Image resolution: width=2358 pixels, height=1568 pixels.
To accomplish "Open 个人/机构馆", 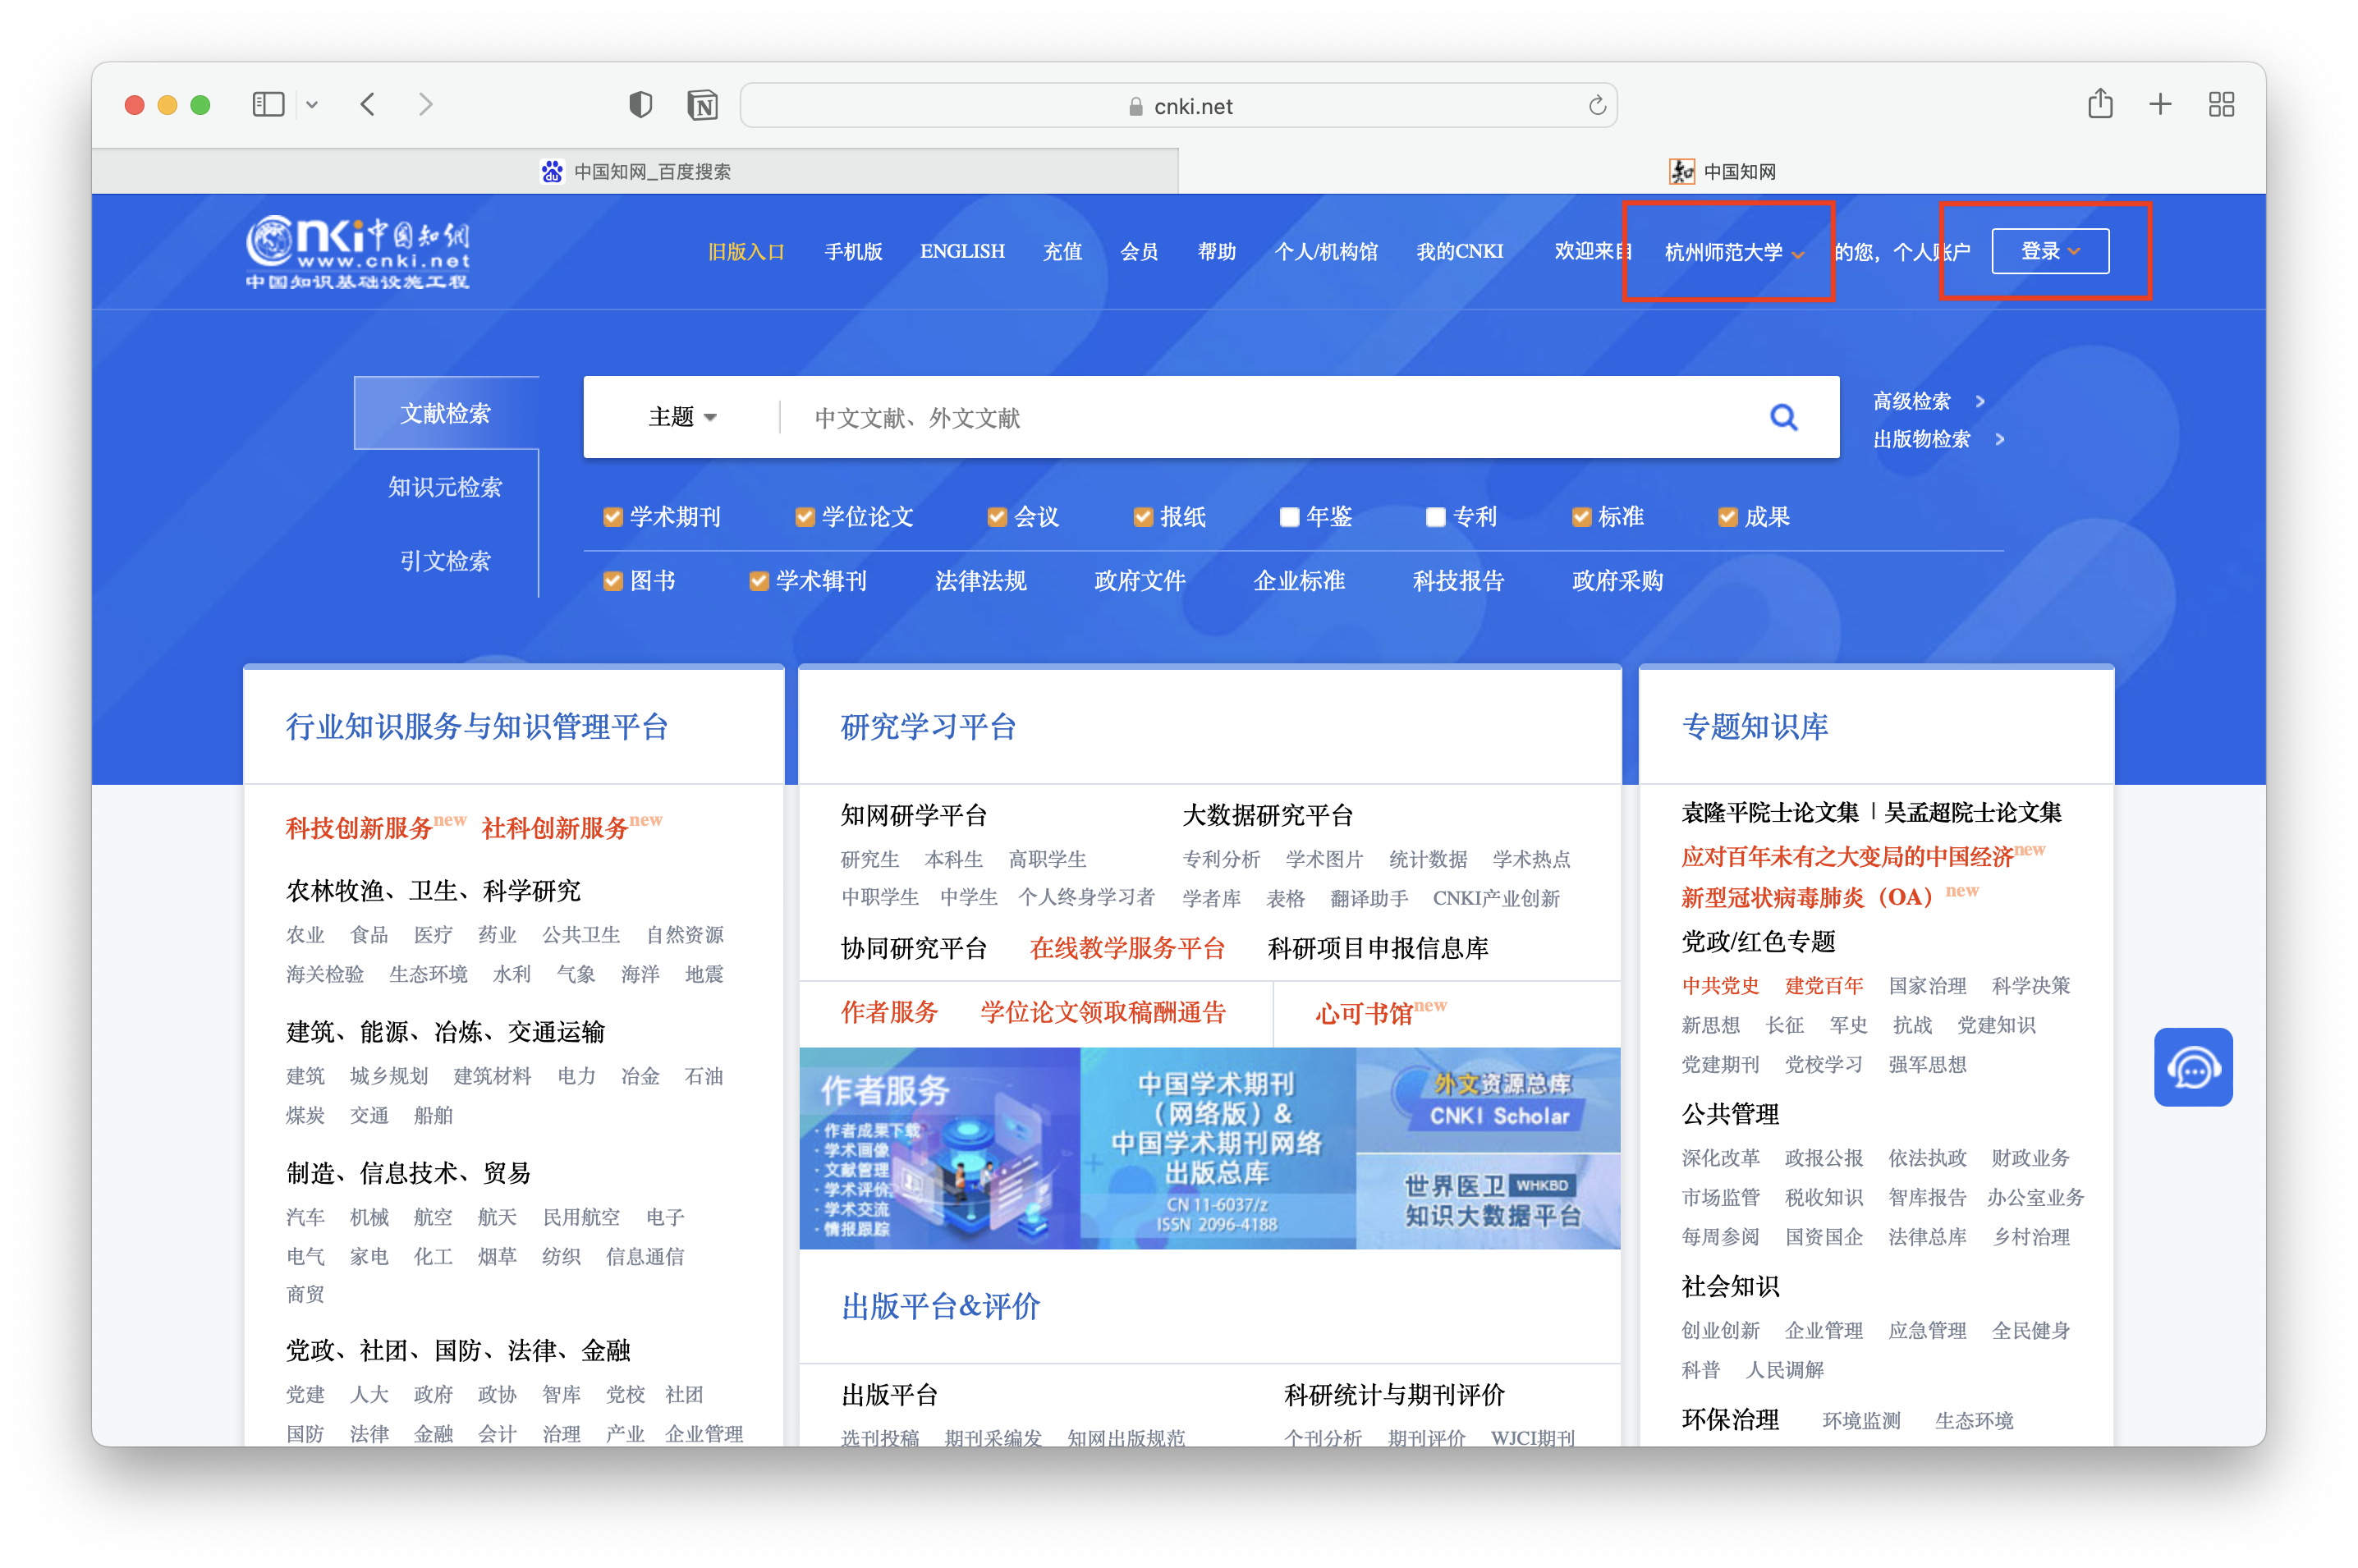I will click(x=1326, y=252).
